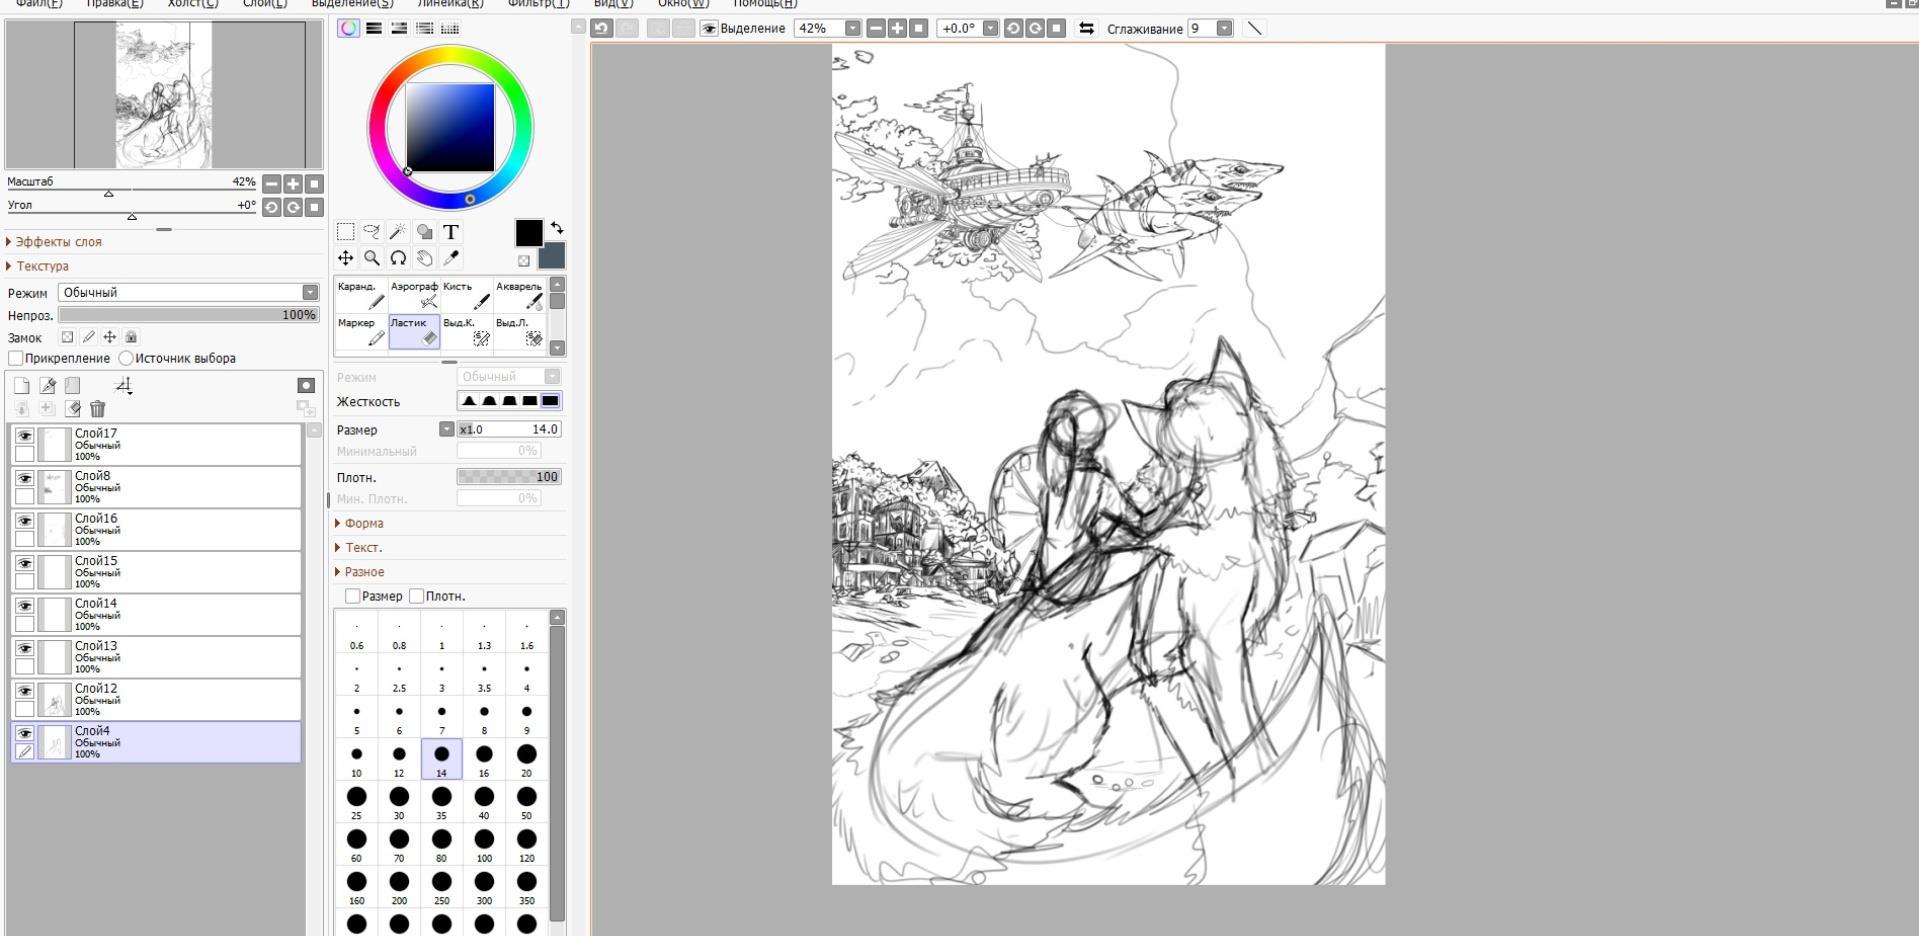The height and width of the screenshot is (936, 1919).
Task: Open the Режим blending mode dropdown
Action: (188, 292)
